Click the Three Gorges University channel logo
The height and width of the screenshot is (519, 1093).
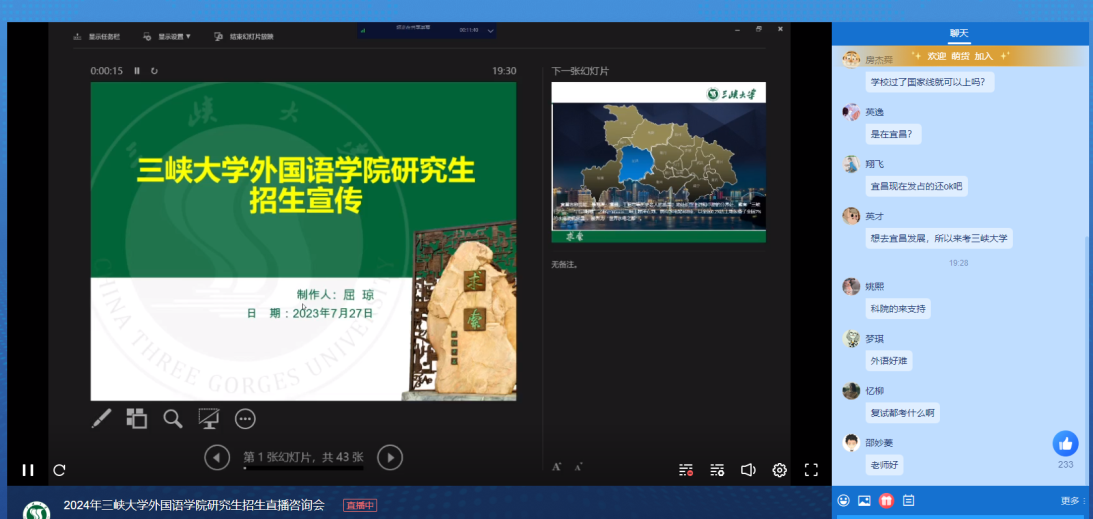pyautogui.click(x=36, y=511)
